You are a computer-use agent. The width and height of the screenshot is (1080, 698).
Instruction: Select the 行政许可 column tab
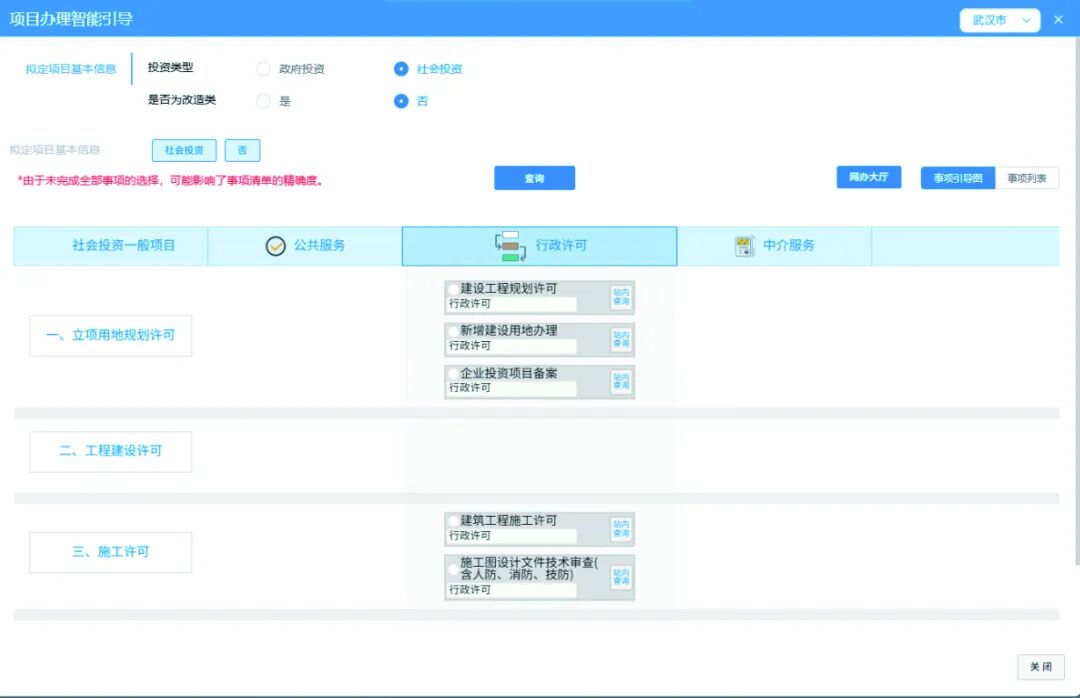[539, 246]
